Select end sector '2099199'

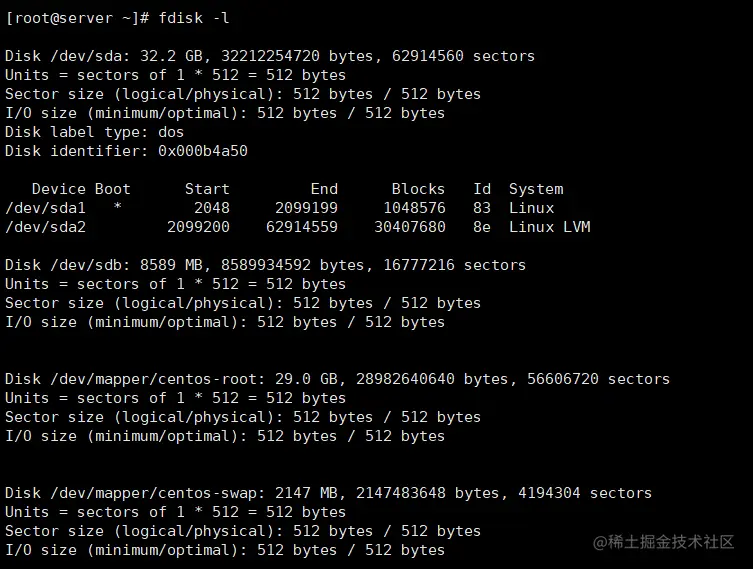(306, 208)
